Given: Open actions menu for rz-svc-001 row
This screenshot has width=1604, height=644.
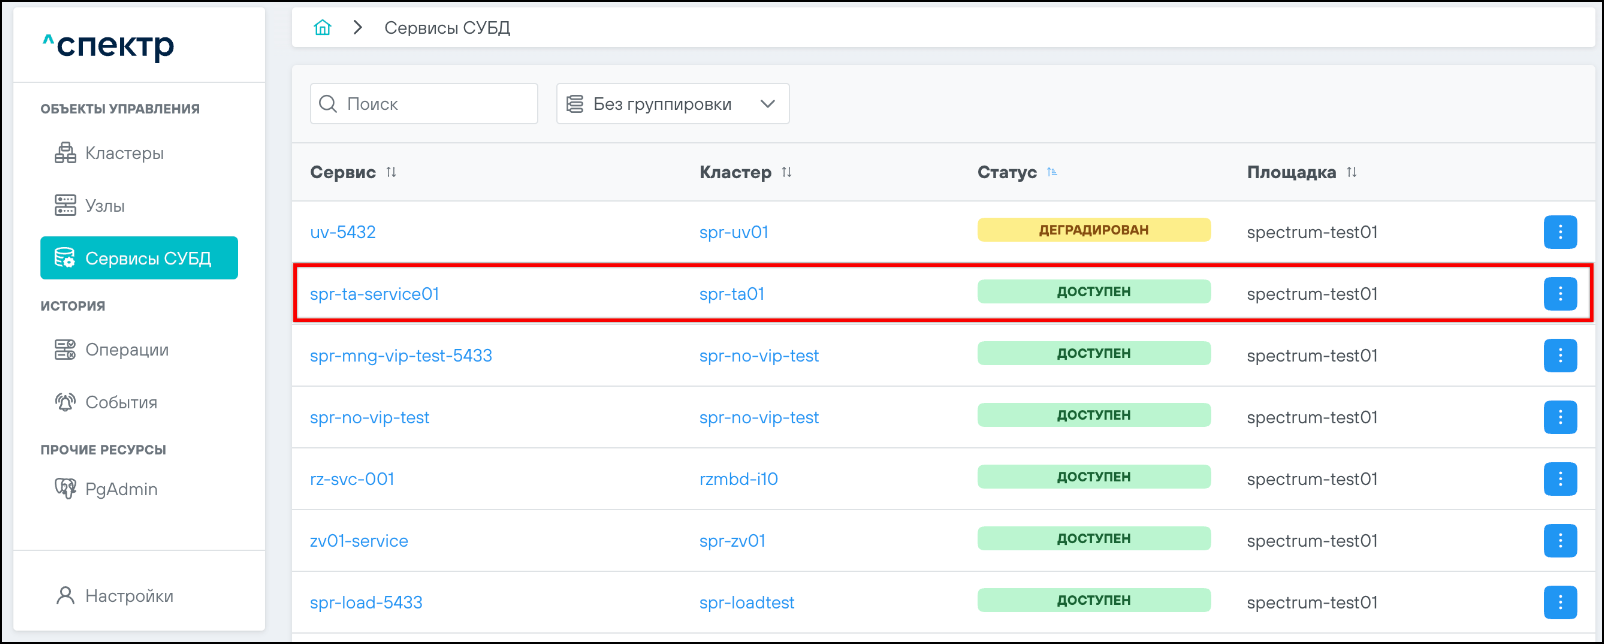Looking at the screenshot, I should [x=1560, y=479].
